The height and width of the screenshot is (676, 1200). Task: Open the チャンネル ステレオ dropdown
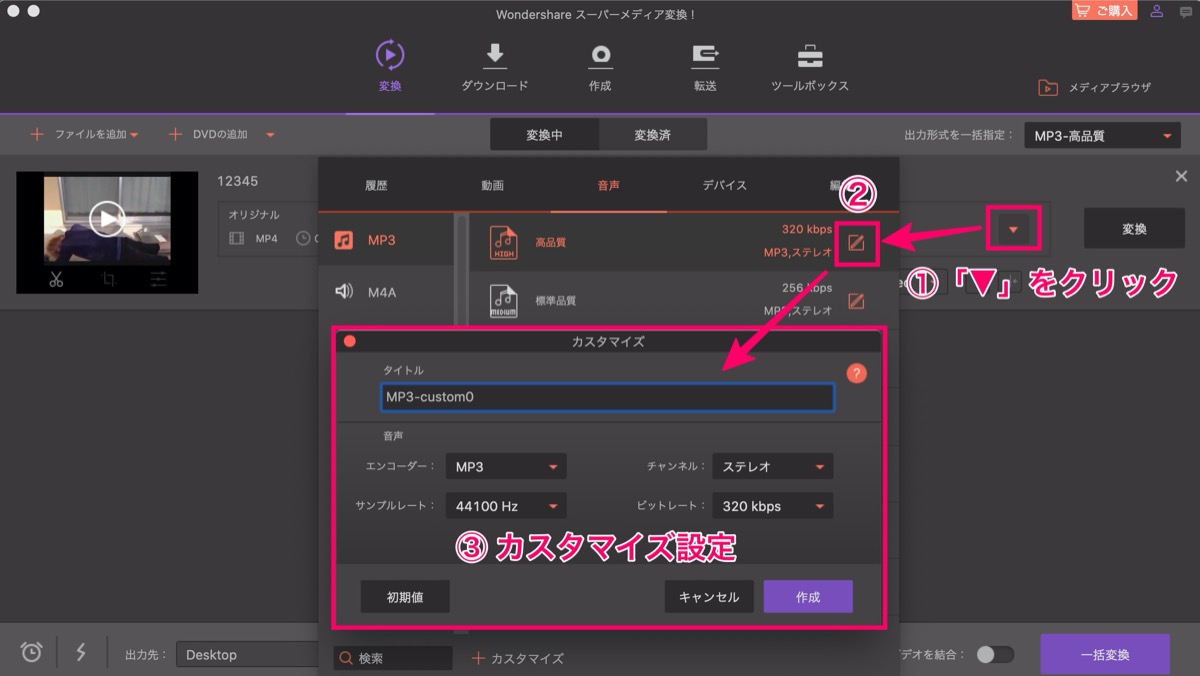772,467
